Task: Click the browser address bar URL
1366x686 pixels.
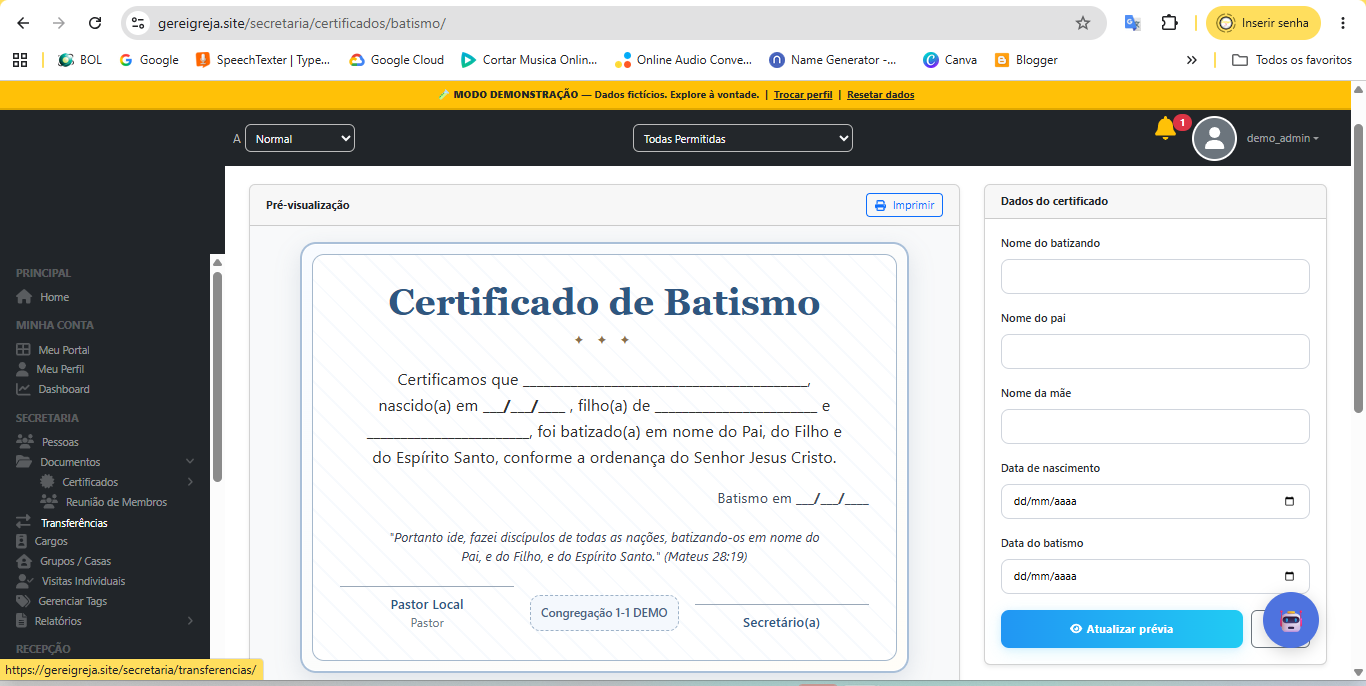Action: click(302, 23)
